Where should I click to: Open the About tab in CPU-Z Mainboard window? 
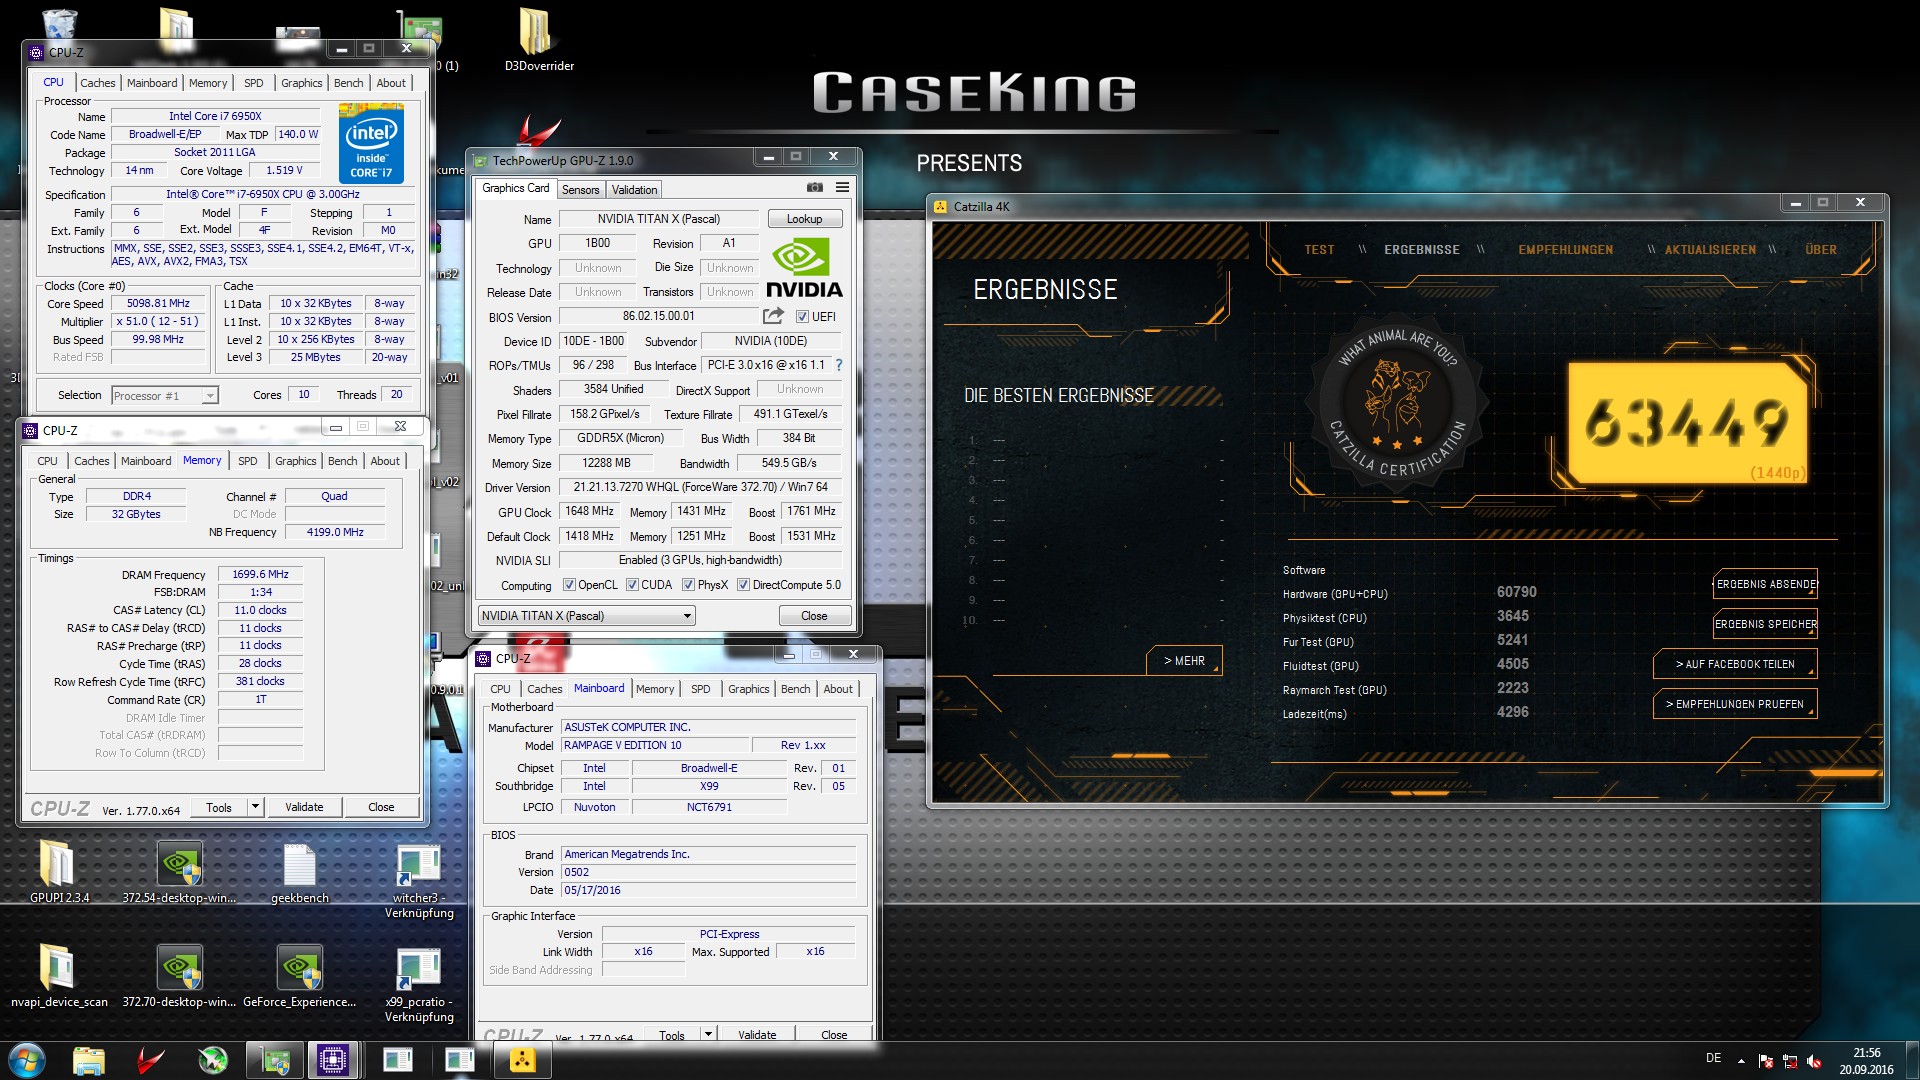point(838,689)
